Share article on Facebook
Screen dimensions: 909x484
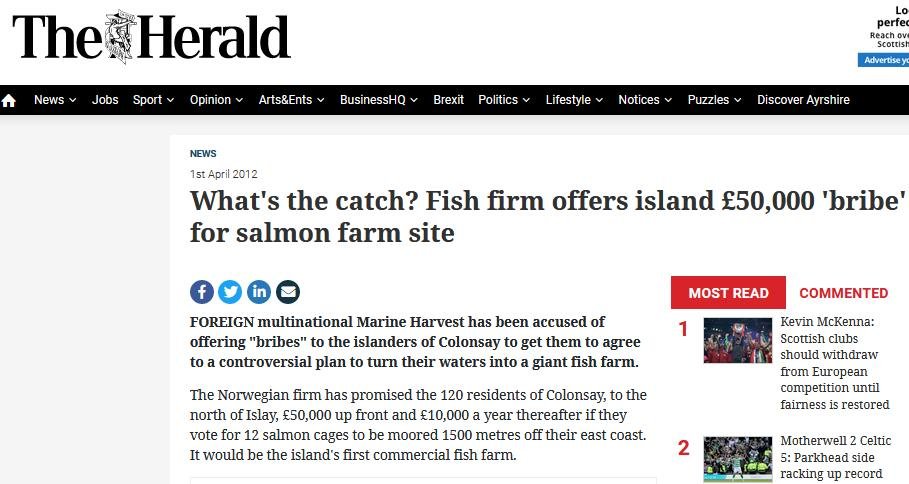[202, 292]
